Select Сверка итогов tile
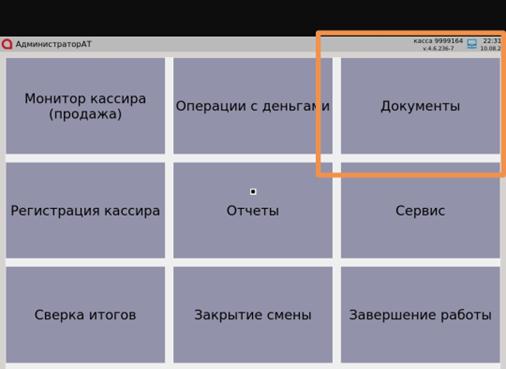Image resolution: width=506 pixels, height=369 pixels. [x=85, y=315]
